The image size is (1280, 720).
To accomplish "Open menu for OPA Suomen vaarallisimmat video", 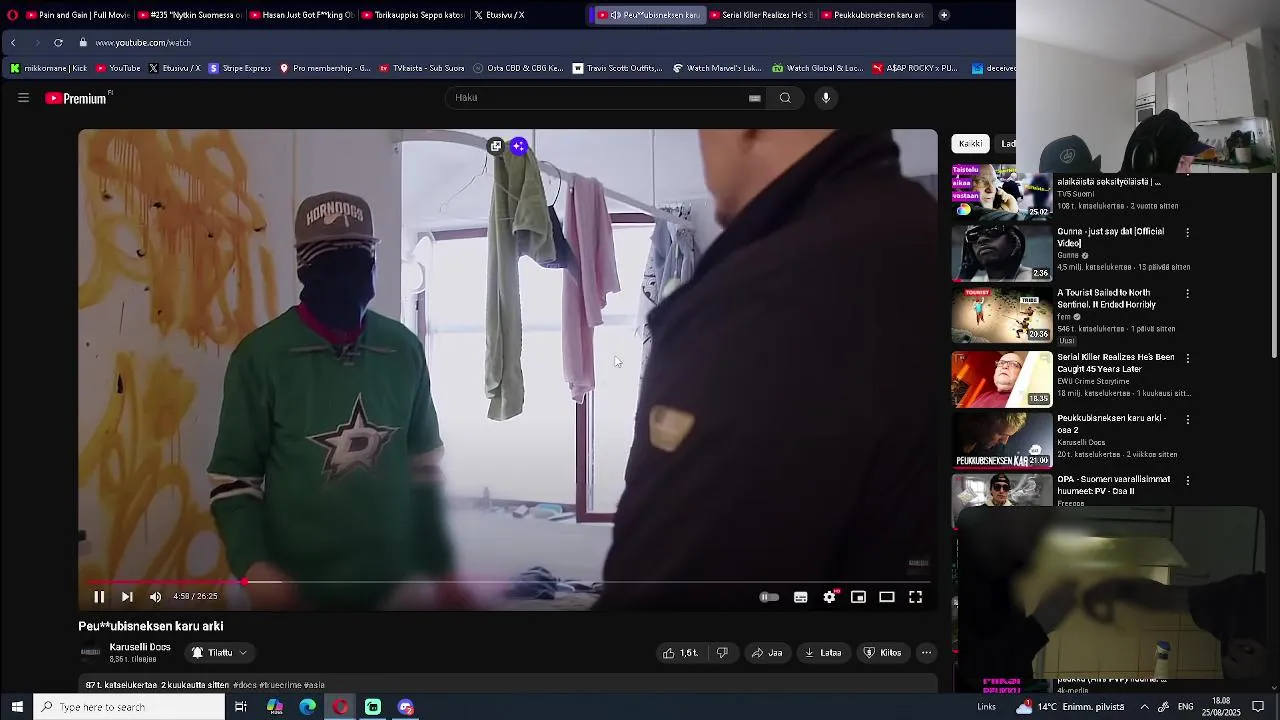I will point(1187,481).
